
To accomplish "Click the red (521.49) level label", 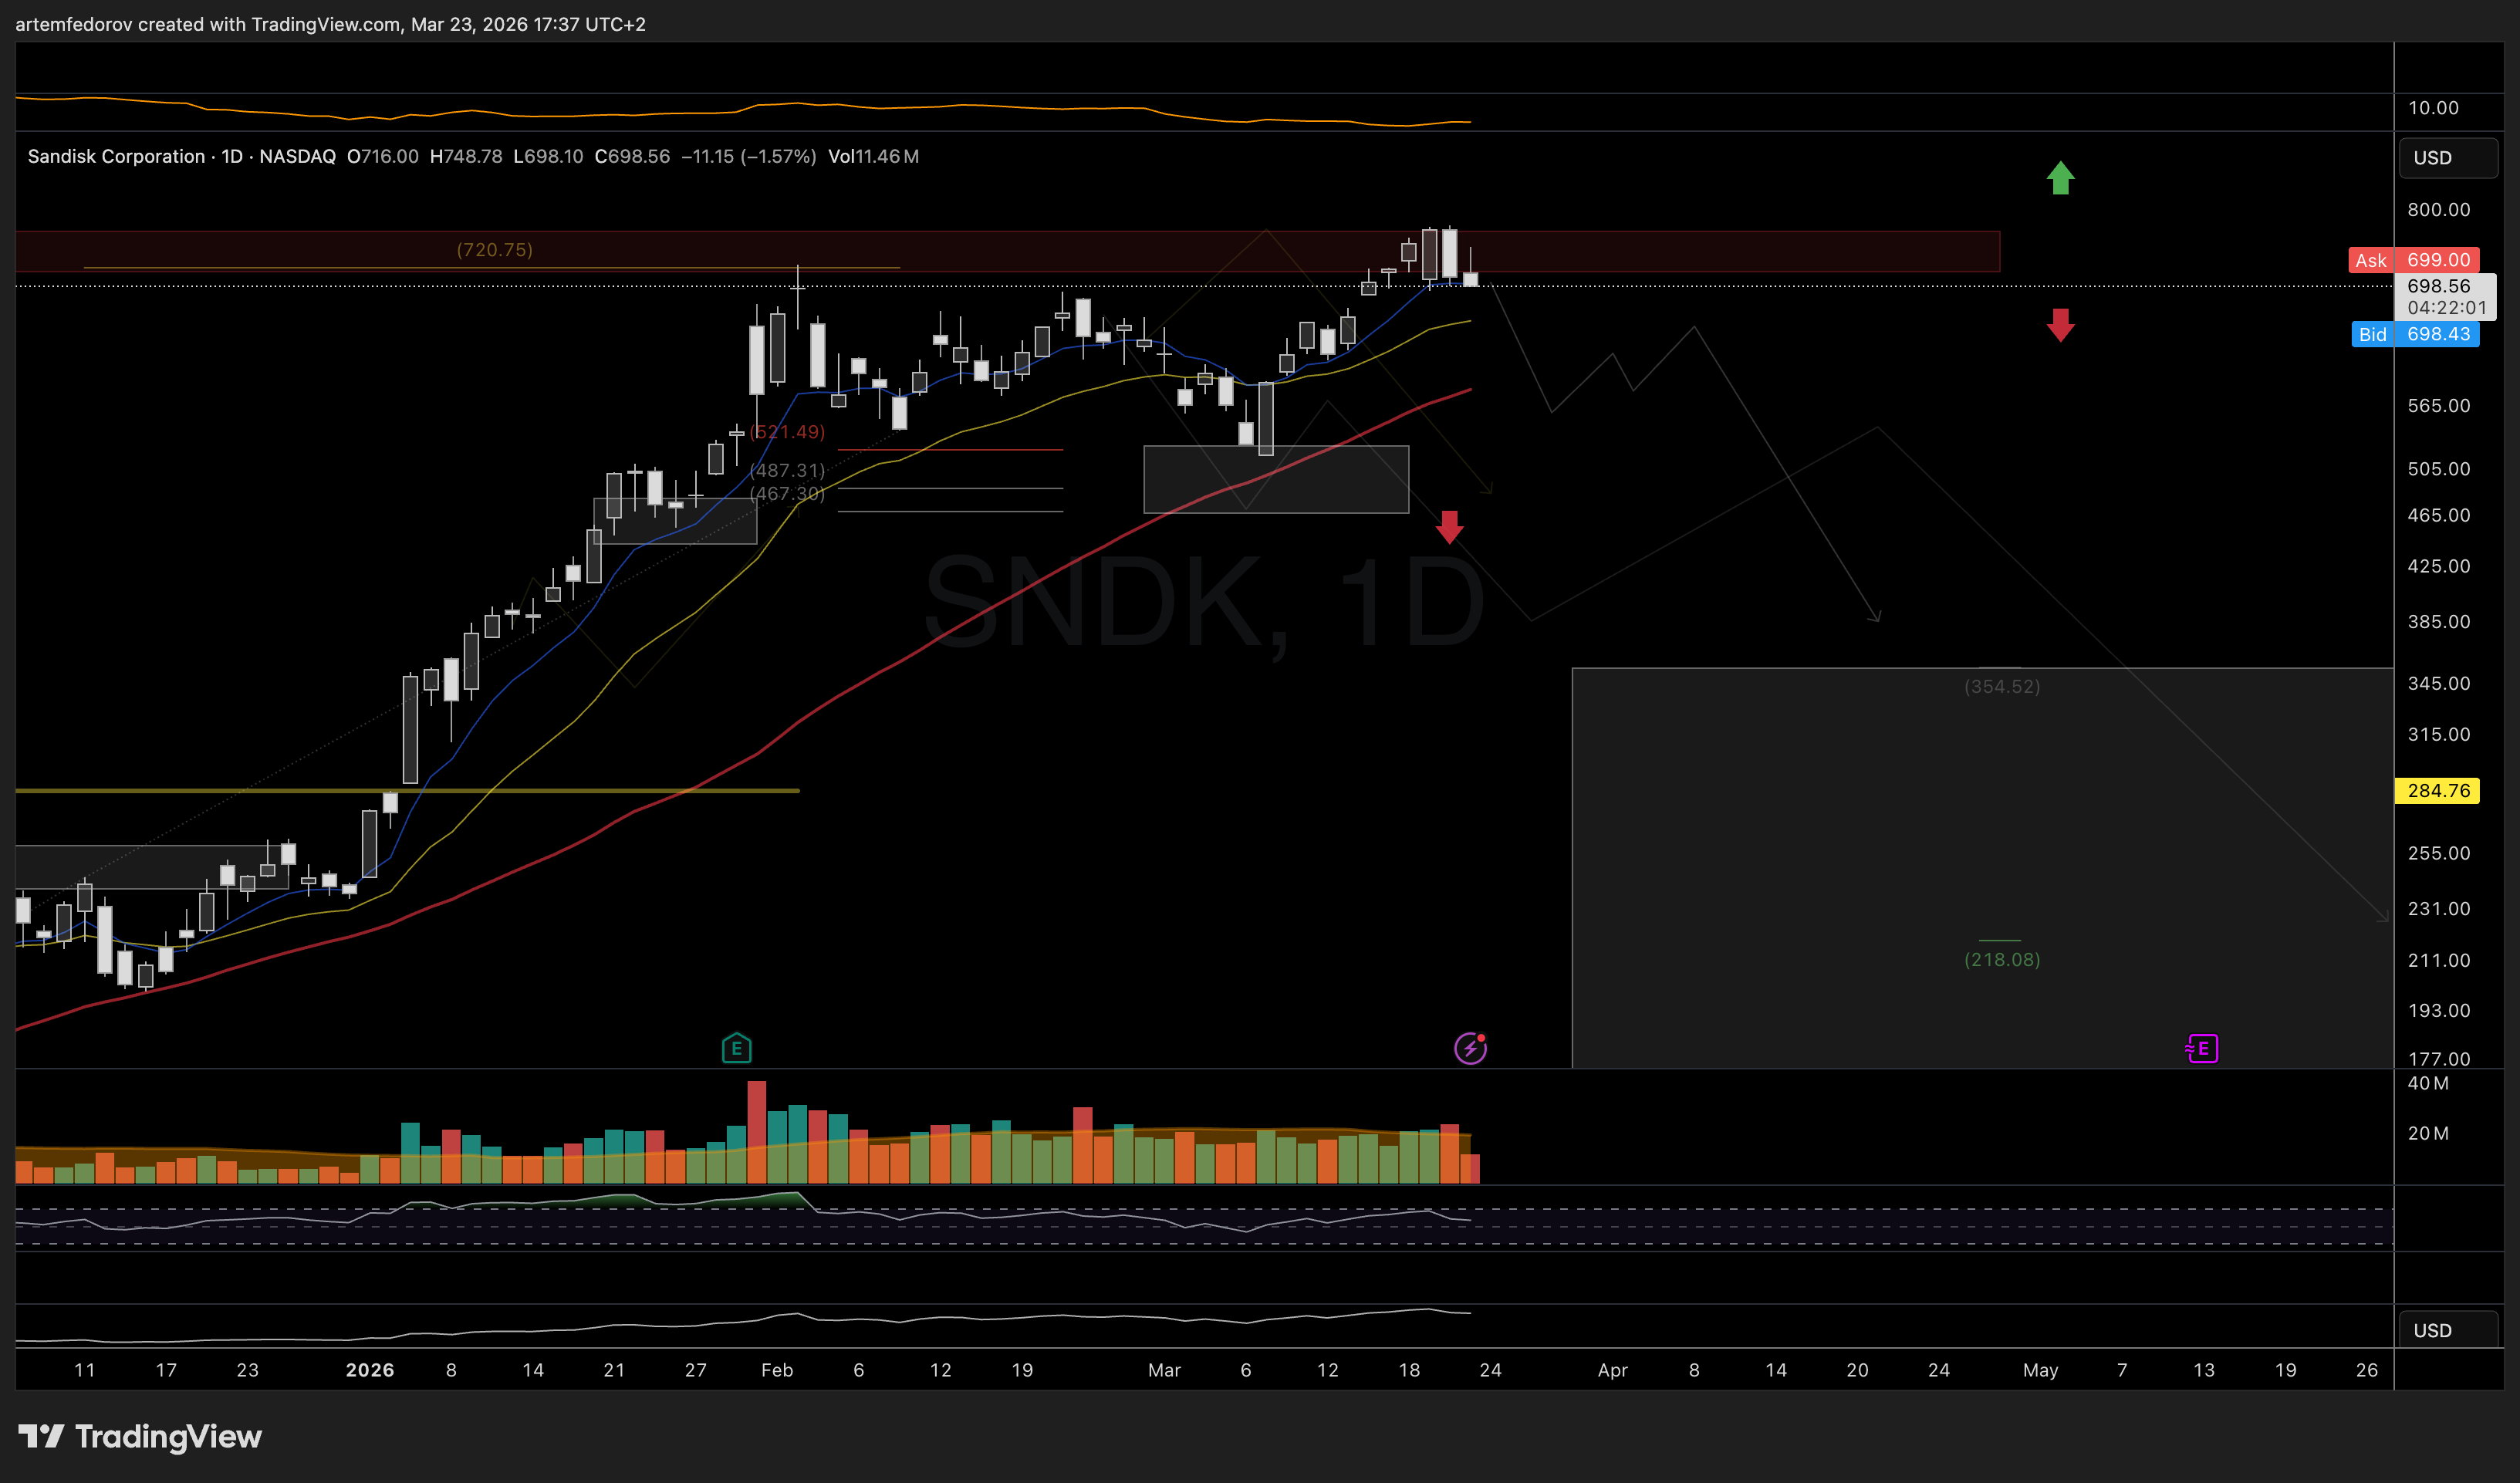I will (787, 432).
